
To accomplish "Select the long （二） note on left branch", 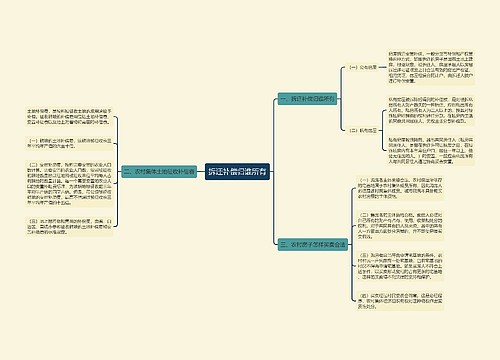I will point(69,183).
